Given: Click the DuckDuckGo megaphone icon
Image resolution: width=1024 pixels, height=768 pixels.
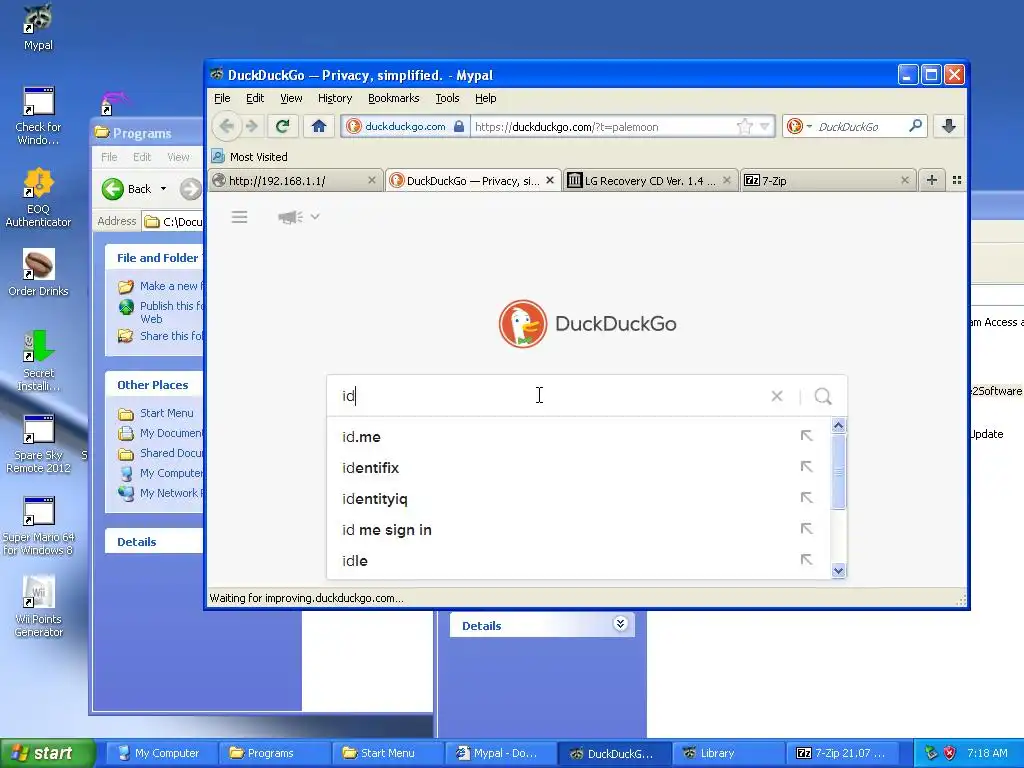Looking at the screenshot, I should click(x=290, y=217).
